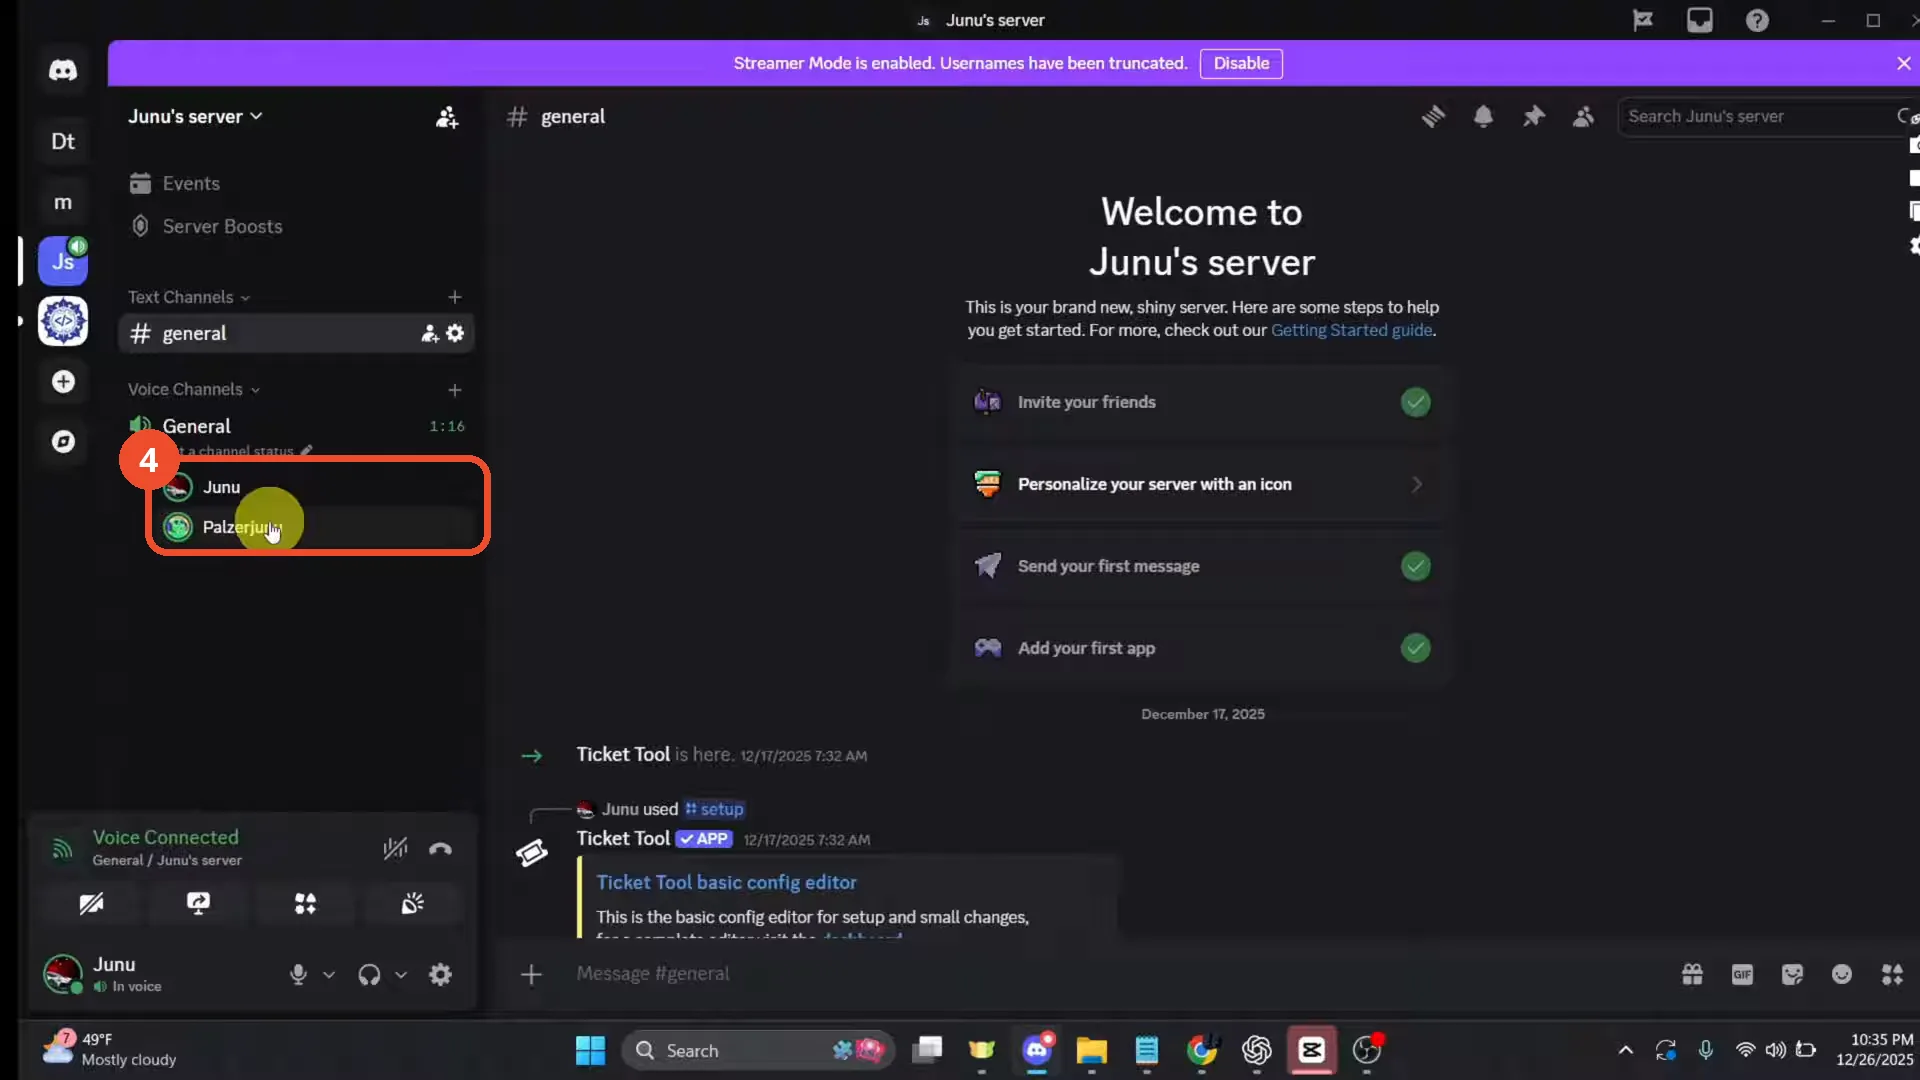Open the emoji picker
The width and height of the screenshot is (1920, 1080).
1842,974
